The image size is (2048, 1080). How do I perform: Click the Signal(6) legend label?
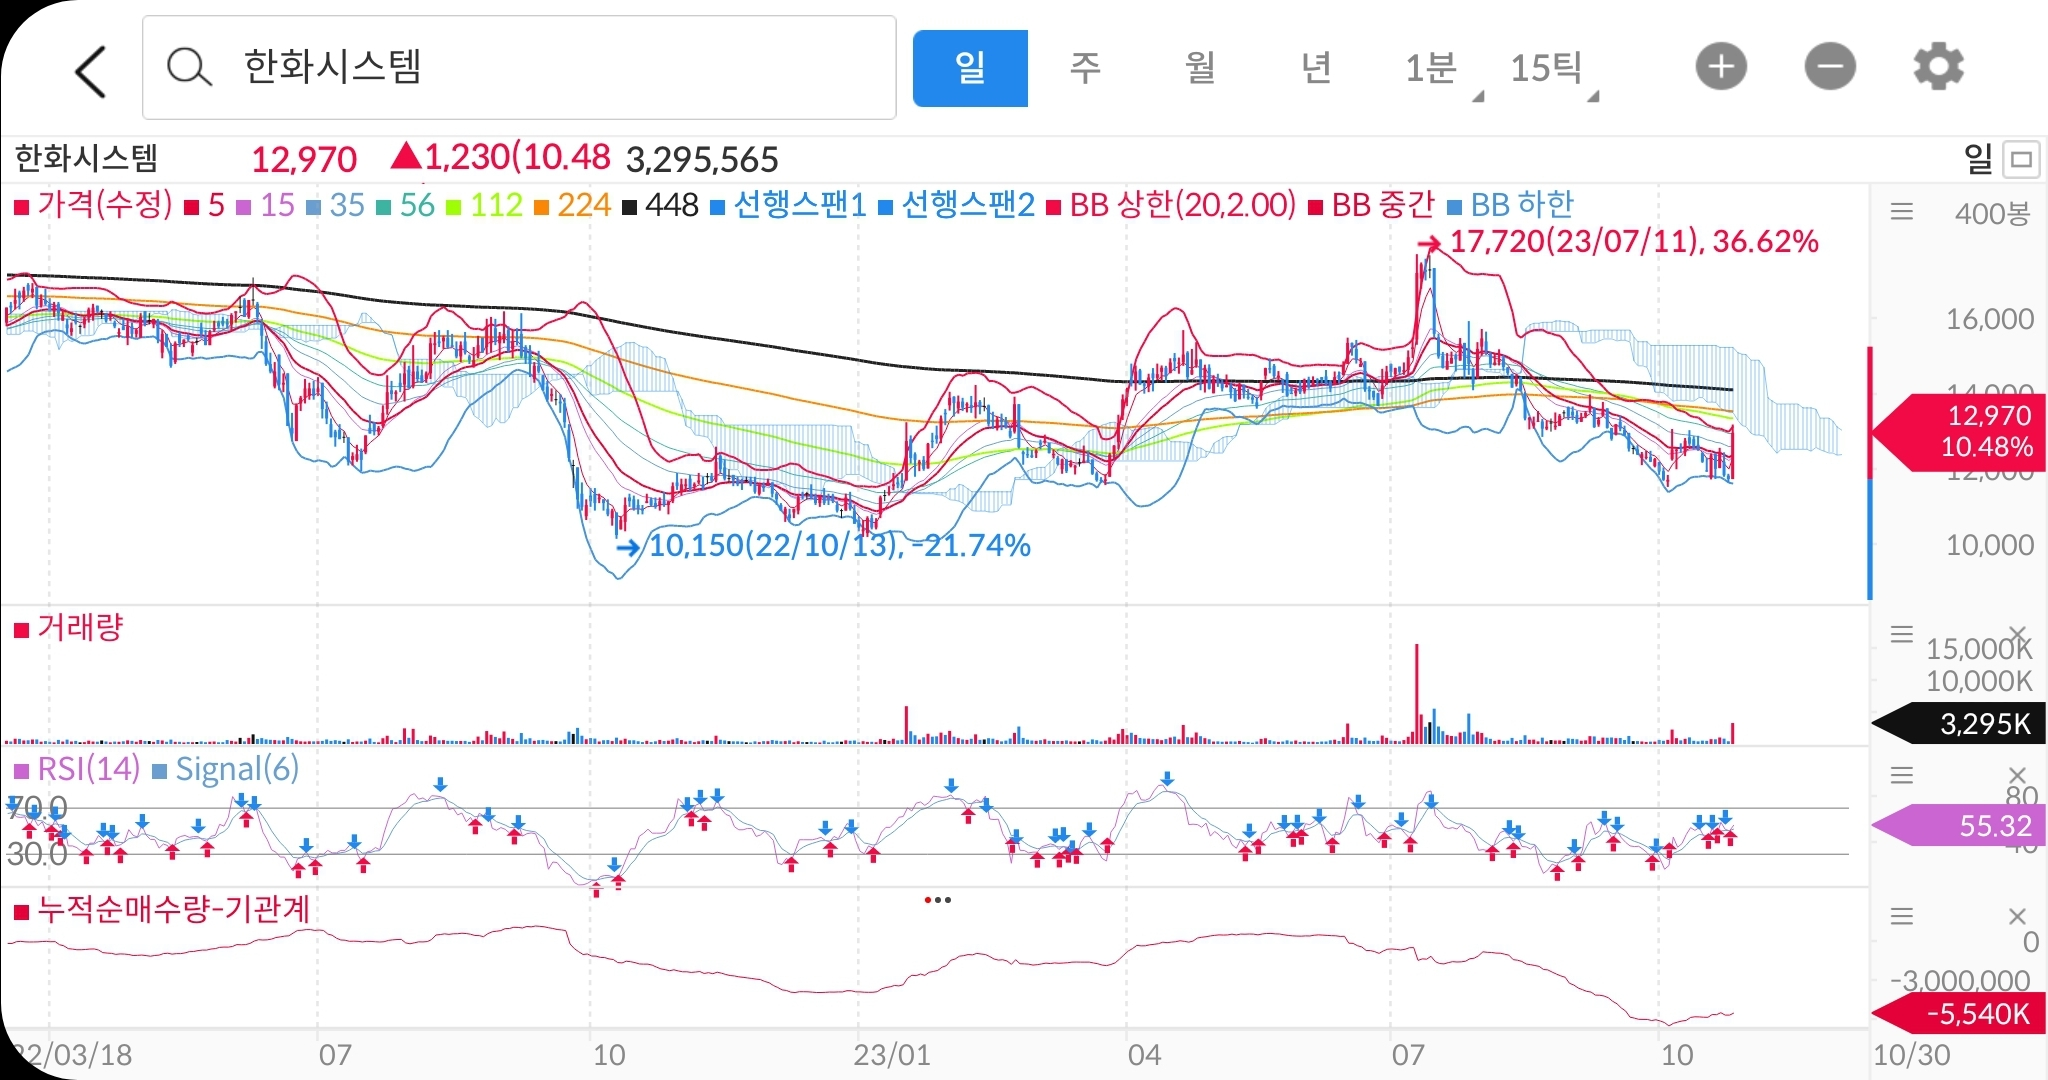tap(225, 769)
